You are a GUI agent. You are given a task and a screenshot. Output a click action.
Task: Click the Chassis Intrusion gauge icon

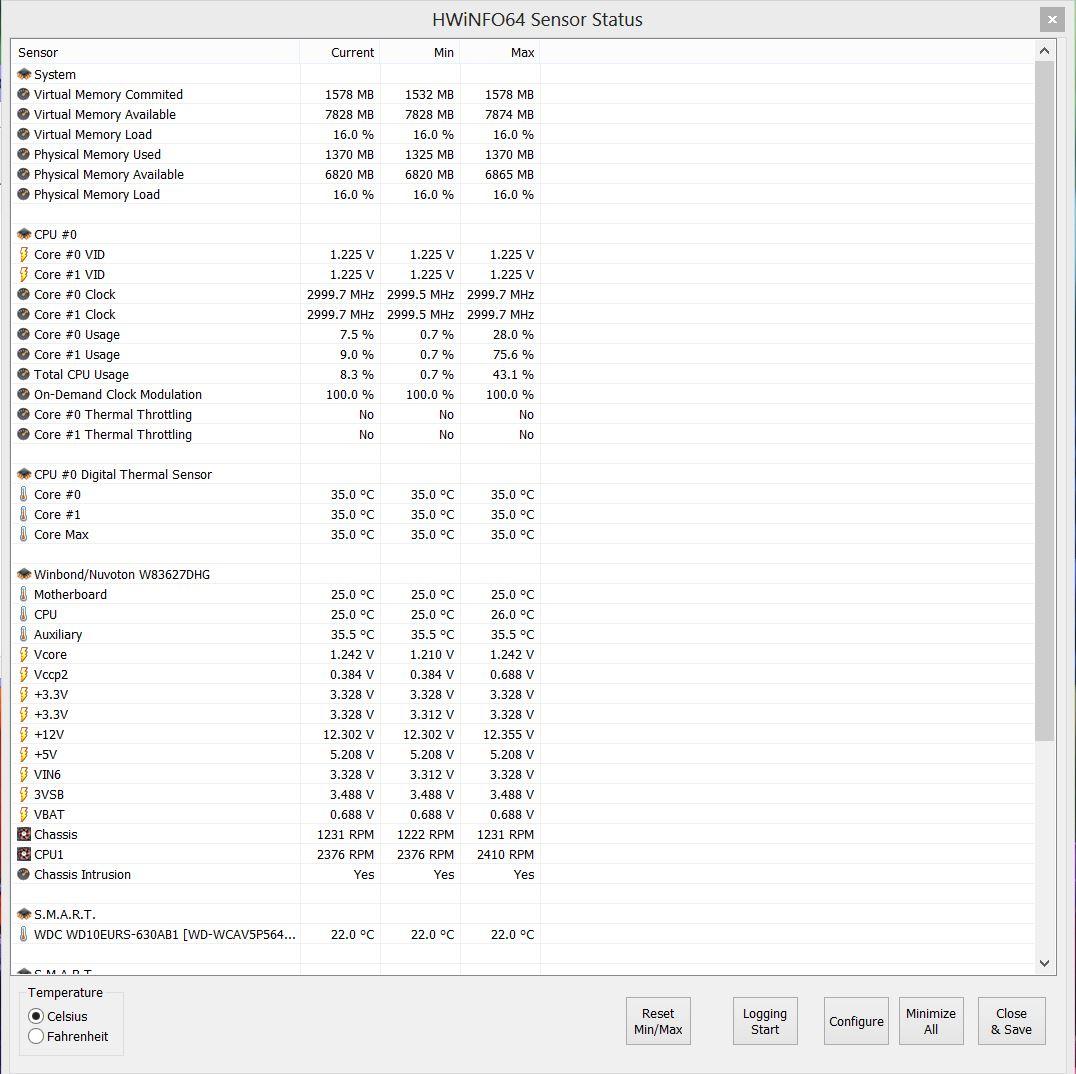click(23, 874)
